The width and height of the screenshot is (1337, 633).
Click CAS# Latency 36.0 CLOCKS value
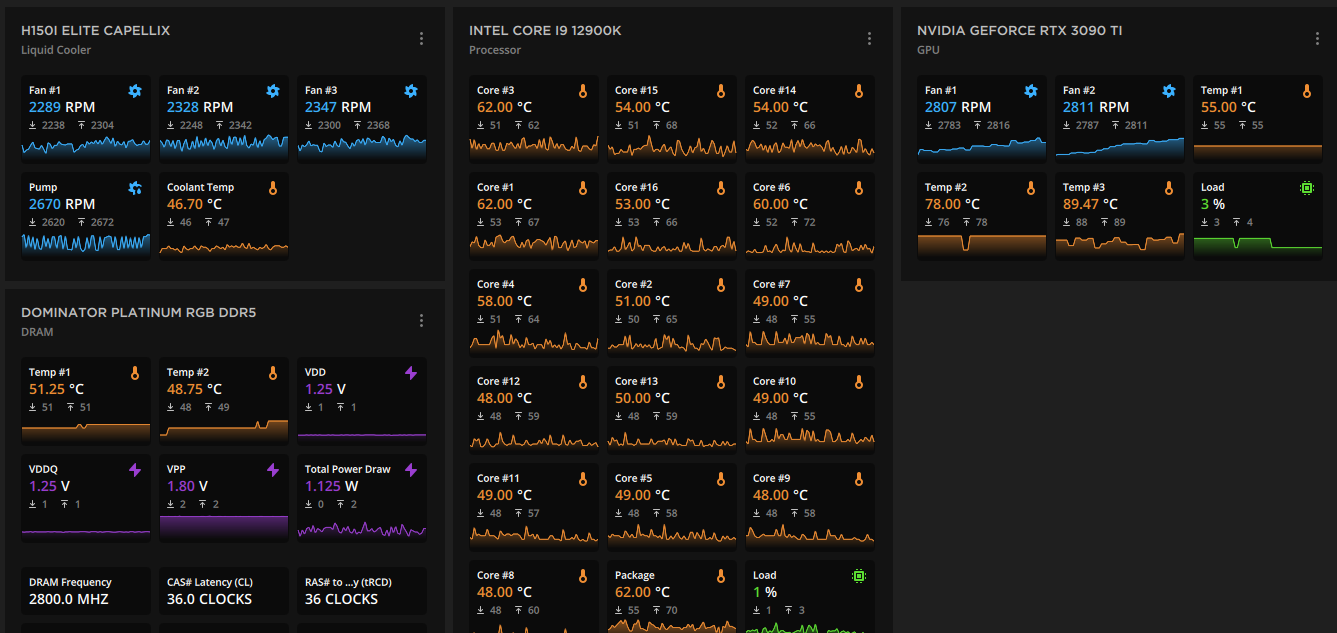pos(209,599)
